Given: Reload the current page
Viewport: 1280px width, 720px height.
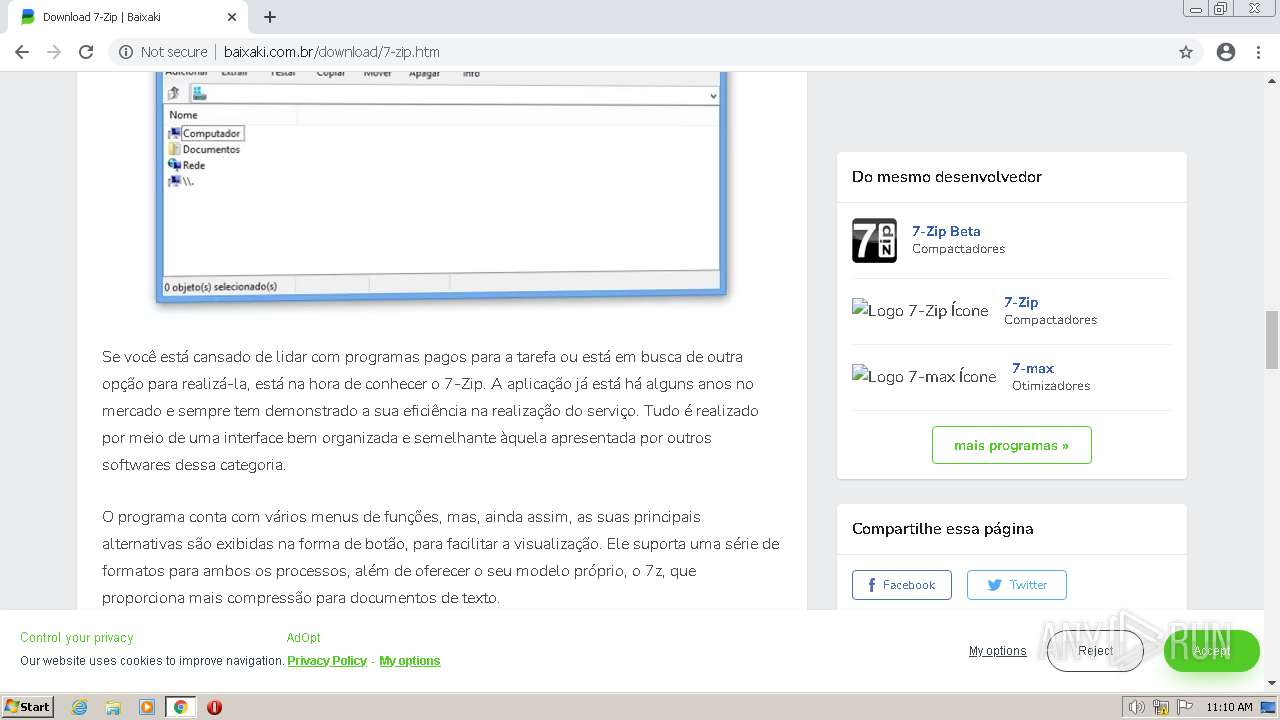Looking at the screenshot, I should click(86, 52).
